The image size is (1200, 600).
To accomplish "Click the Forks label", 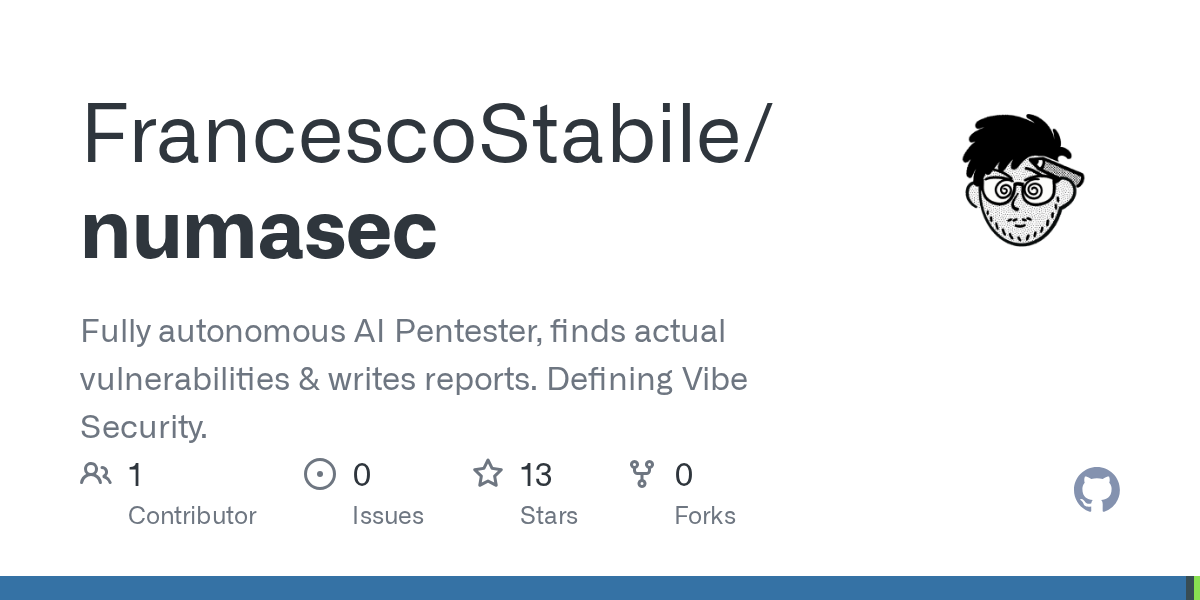I will click(705, 516).
